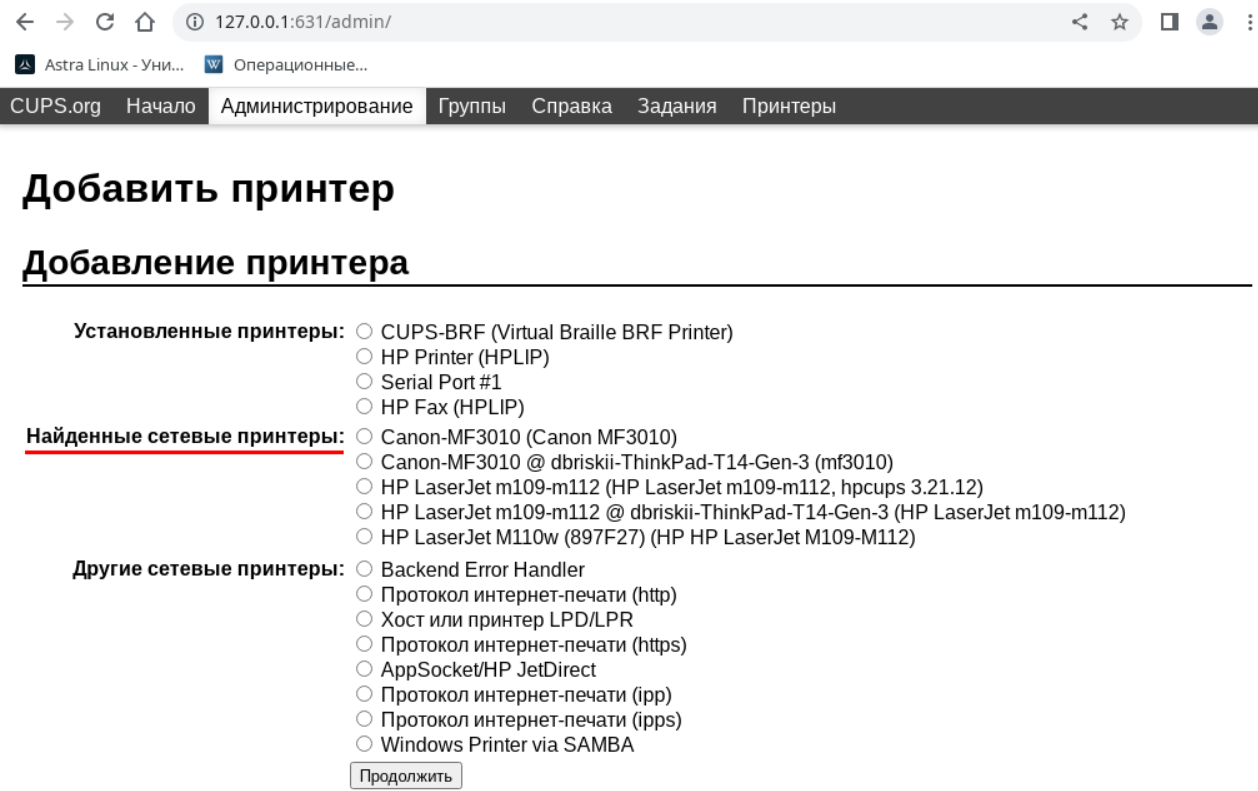Image resolution: width=1258 pixels, height=791 pixels.
Task: Go to the browser home page icon
Action: tap(145, 22)
